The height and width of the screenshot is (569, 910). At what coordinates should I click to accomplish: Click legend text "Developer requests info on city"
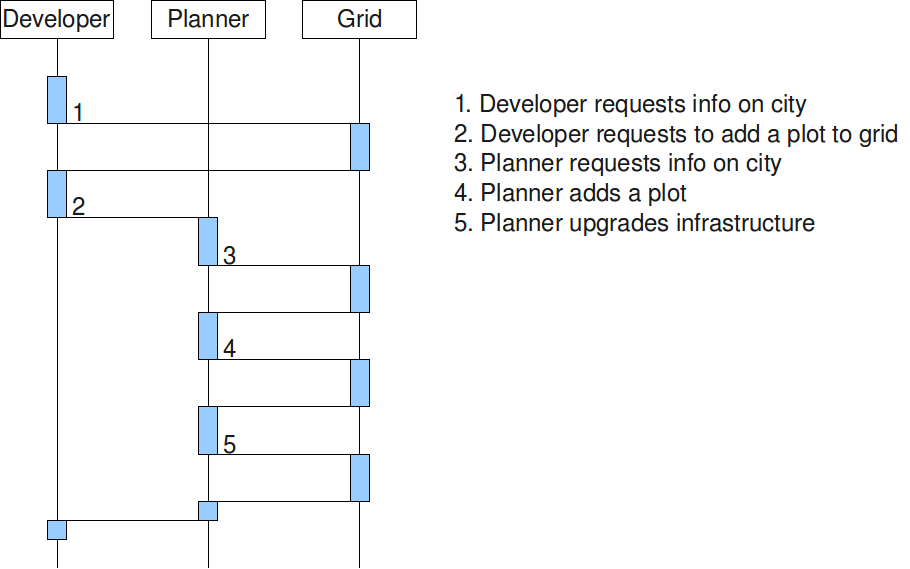pyautogui.click(x=630, y=104)
